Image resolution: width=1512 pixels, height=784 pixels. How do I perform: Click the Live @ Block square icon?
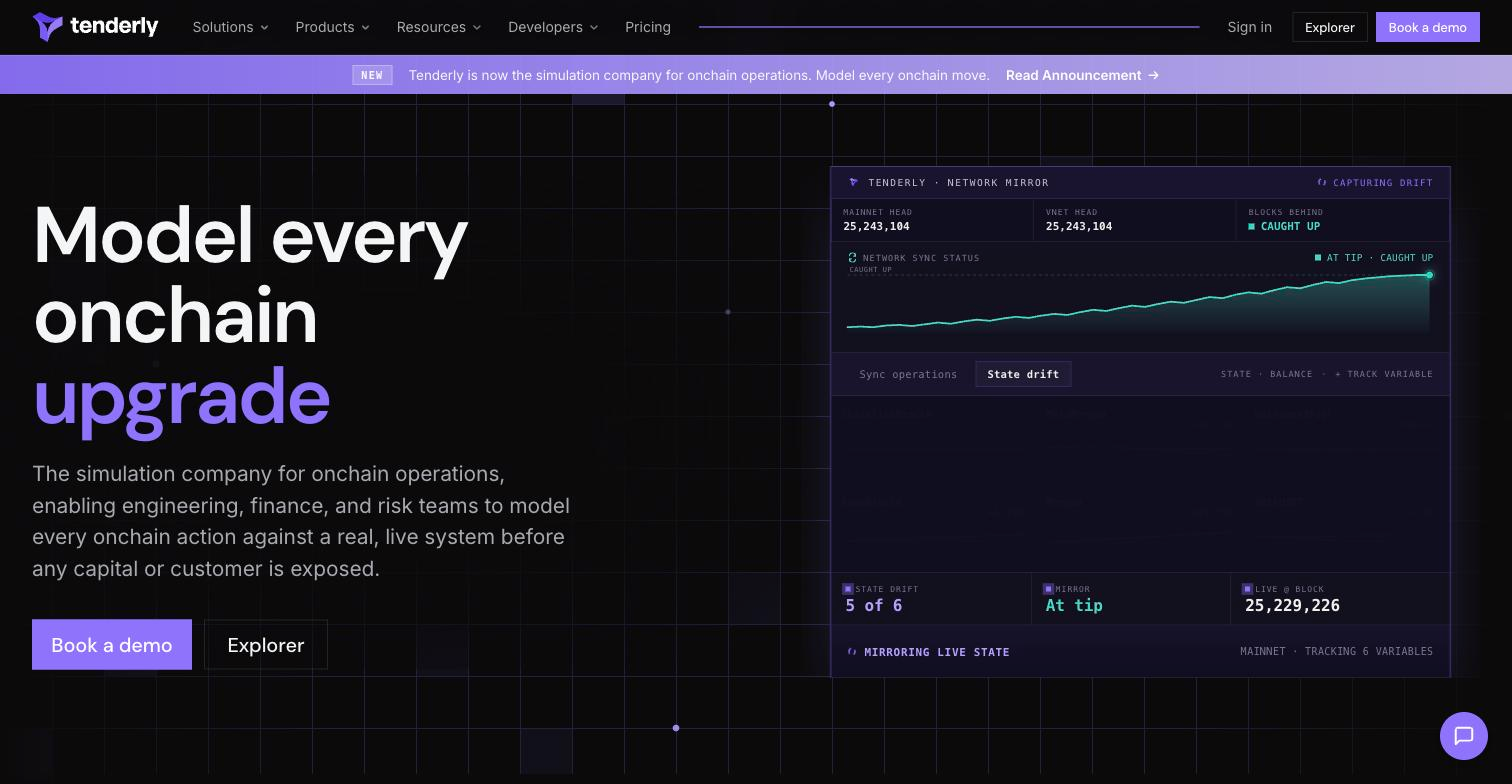tap(1247, 589)
